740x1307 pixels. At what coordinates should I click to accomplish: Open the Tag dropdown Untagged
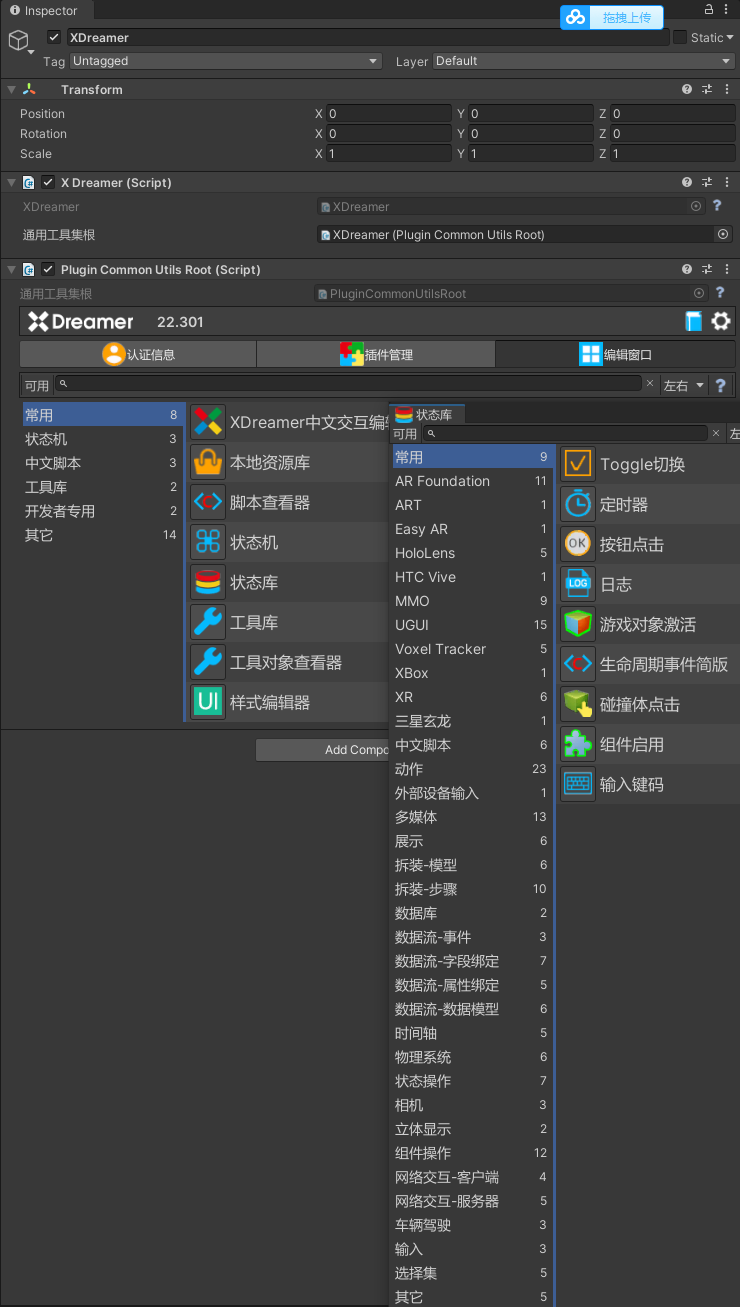[226, 61]
